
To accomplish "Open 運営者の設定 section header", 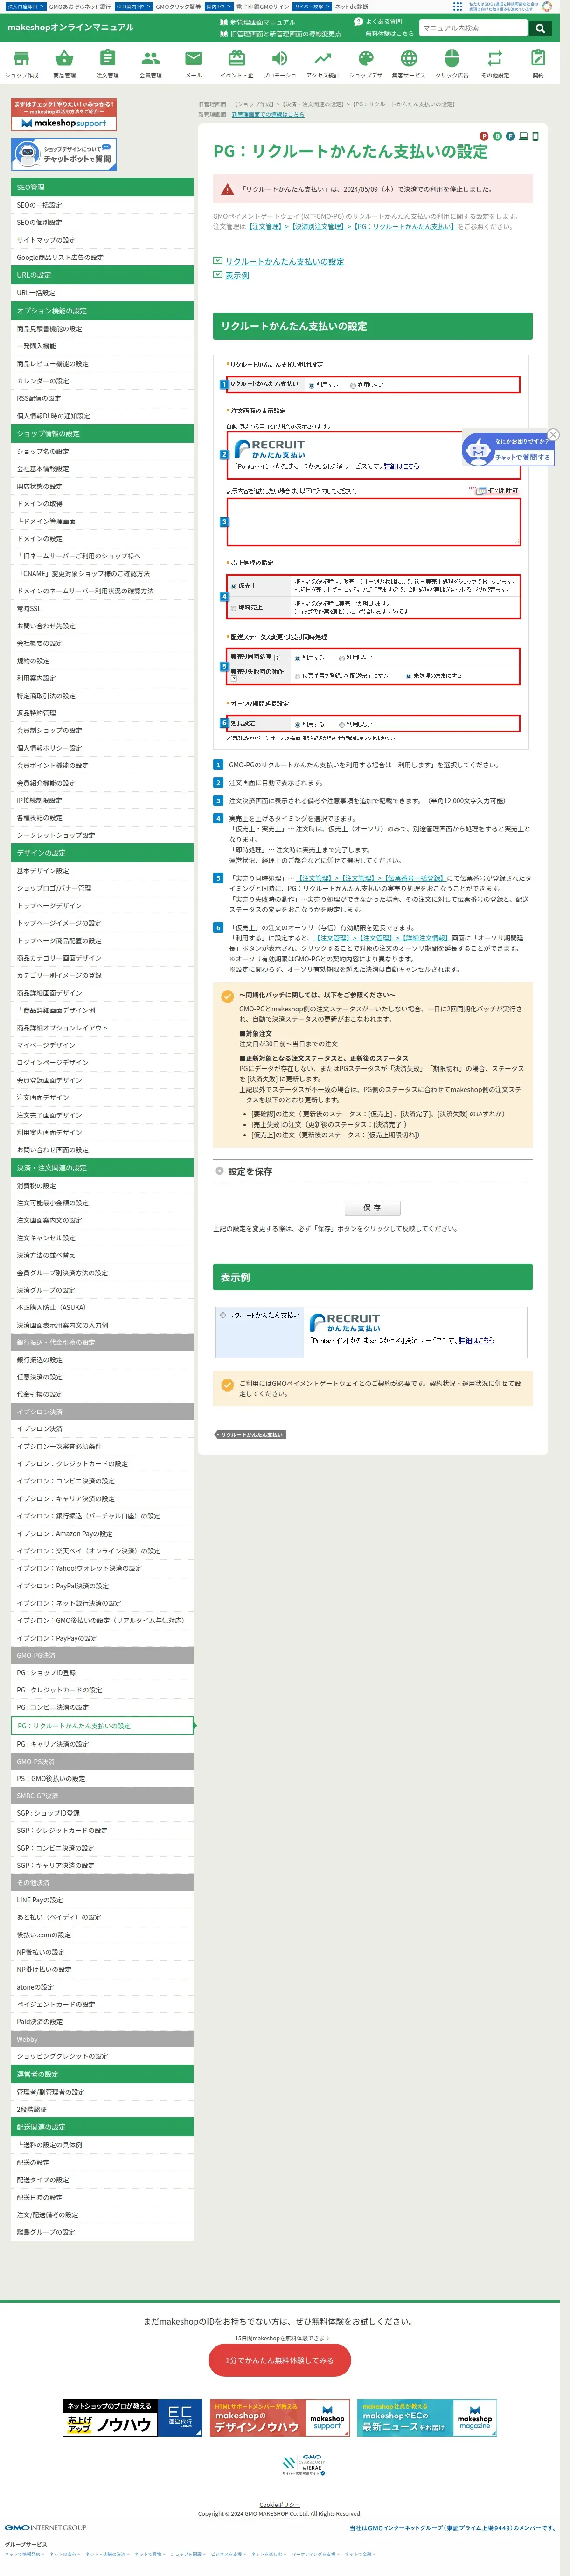I will click(x=102, y=2074).
